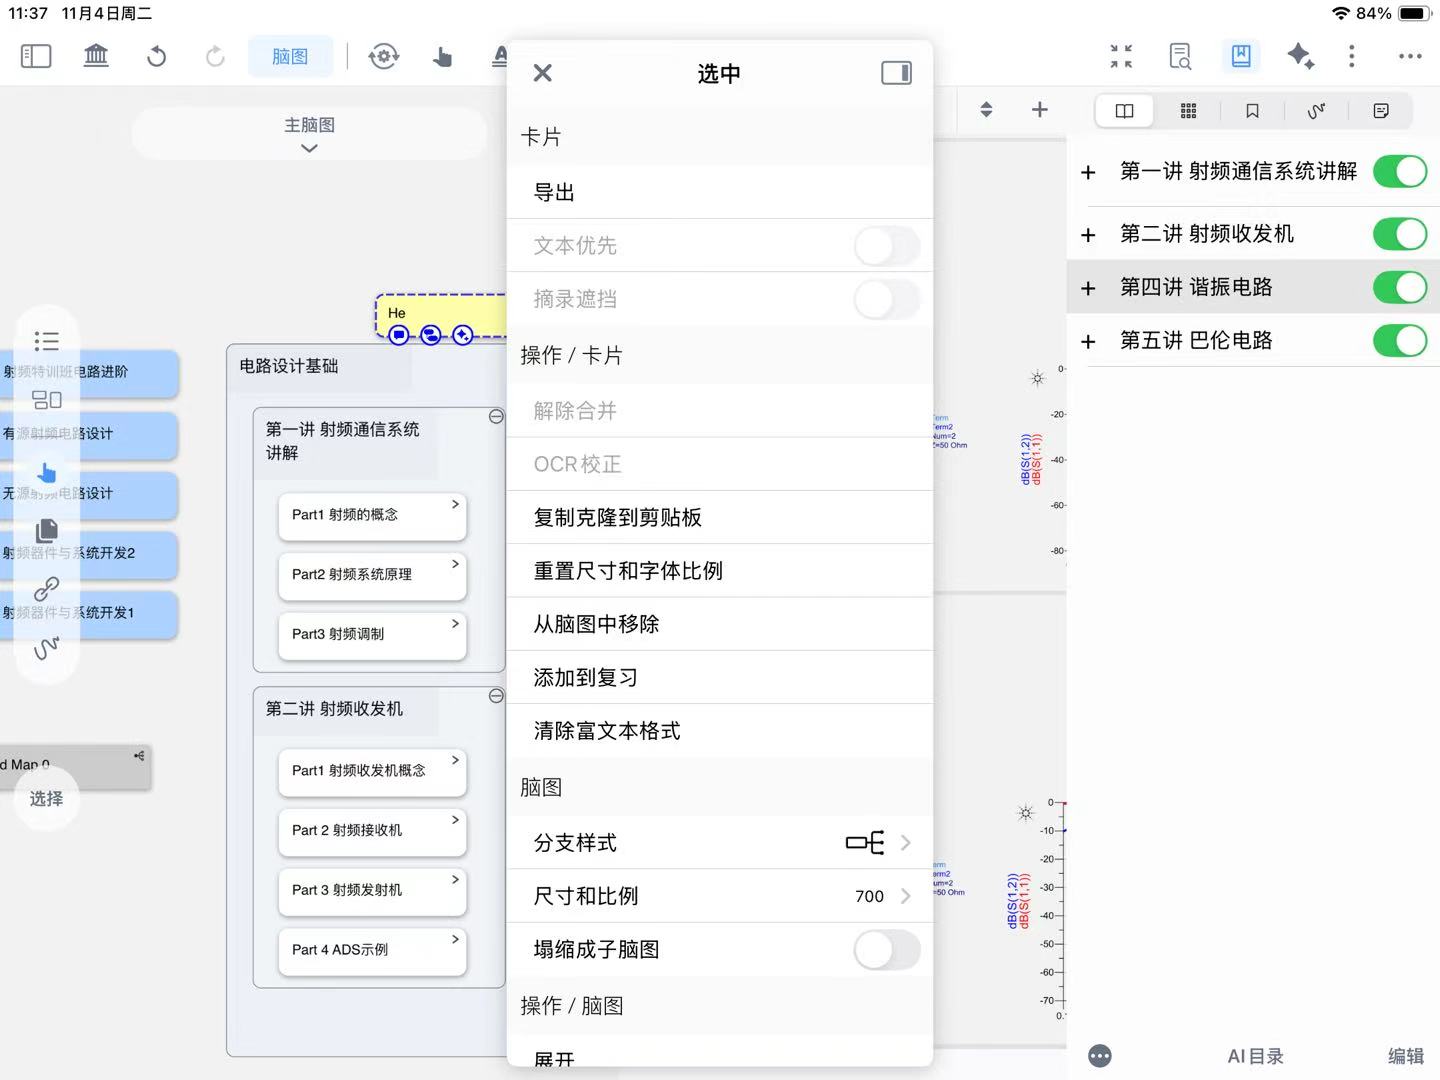Image resolution: width=1440 pixels, height=1080 pixels.
Task: Click the 编辑 button
Action: [1405, 1056]
